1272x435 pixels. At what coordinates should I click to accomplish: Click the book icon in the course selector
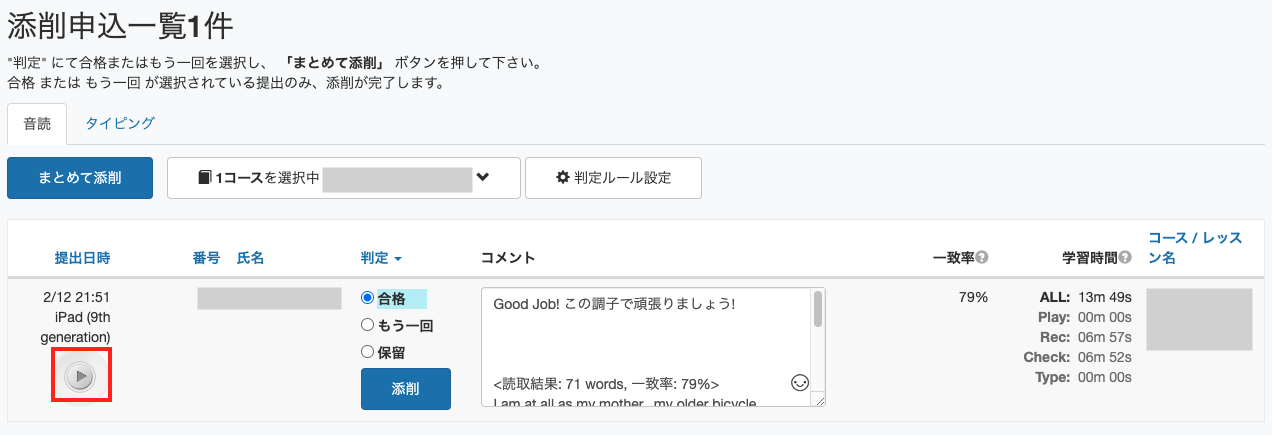[x=205, y=178]
